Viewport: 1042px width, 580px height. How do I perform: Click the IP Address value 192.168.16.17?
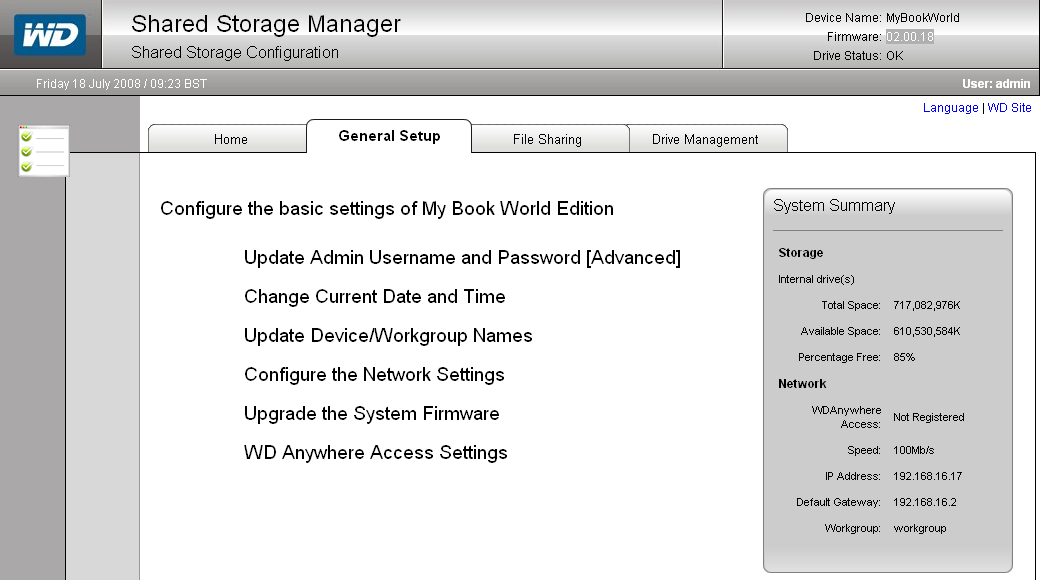(x=928, y=476)
